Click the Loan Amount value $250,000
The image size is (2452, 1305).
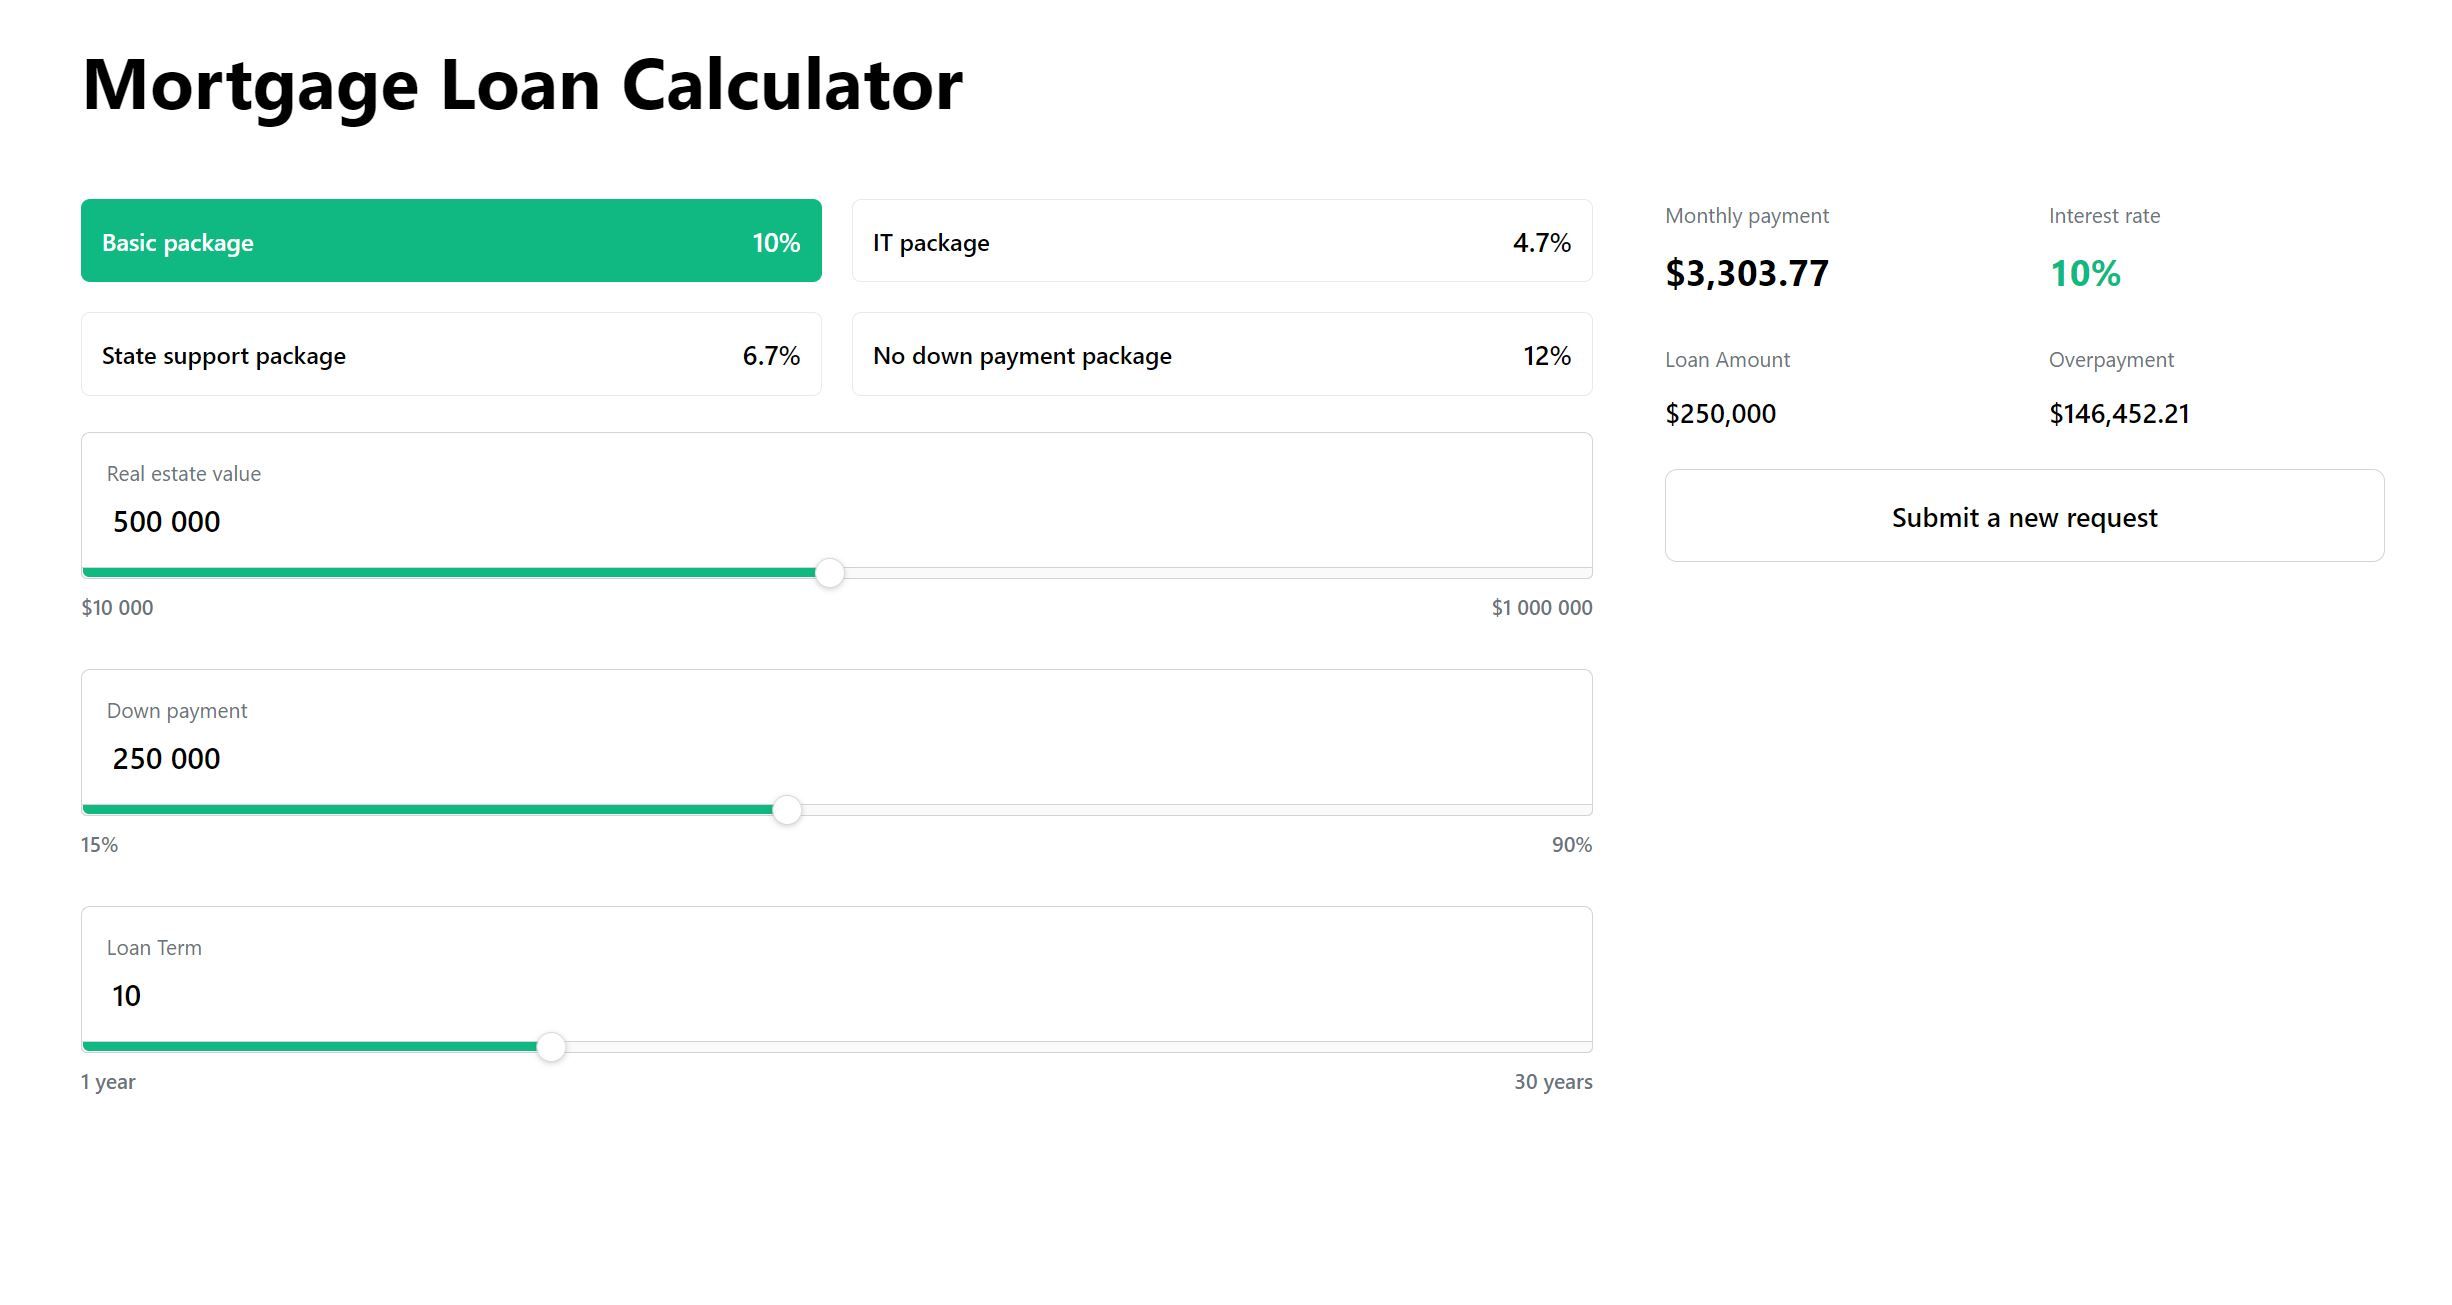[1720, 414]
